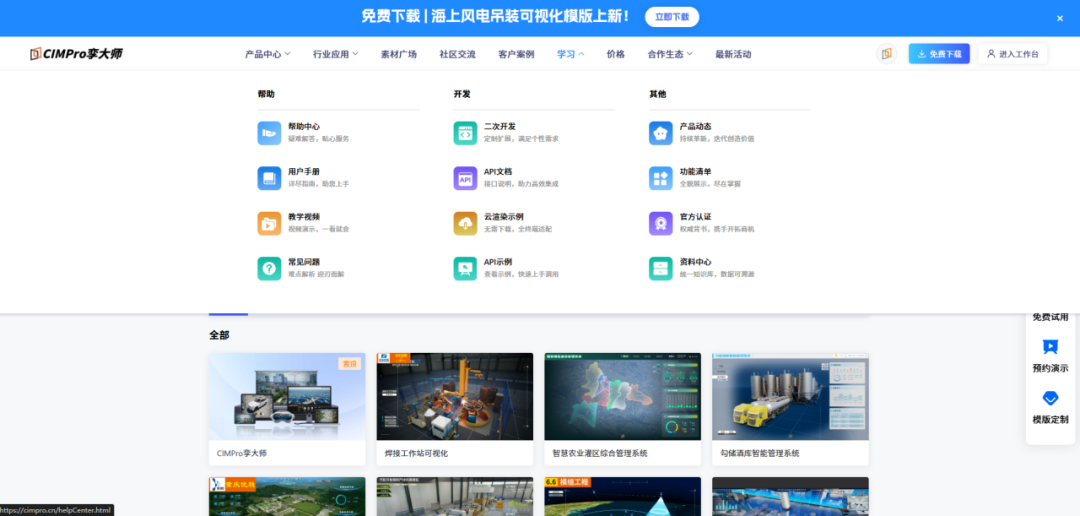This screenshot has height=516, width=1080.
Task: Click the 模版定制 sidebar icon
Action: pos(1050,398)
